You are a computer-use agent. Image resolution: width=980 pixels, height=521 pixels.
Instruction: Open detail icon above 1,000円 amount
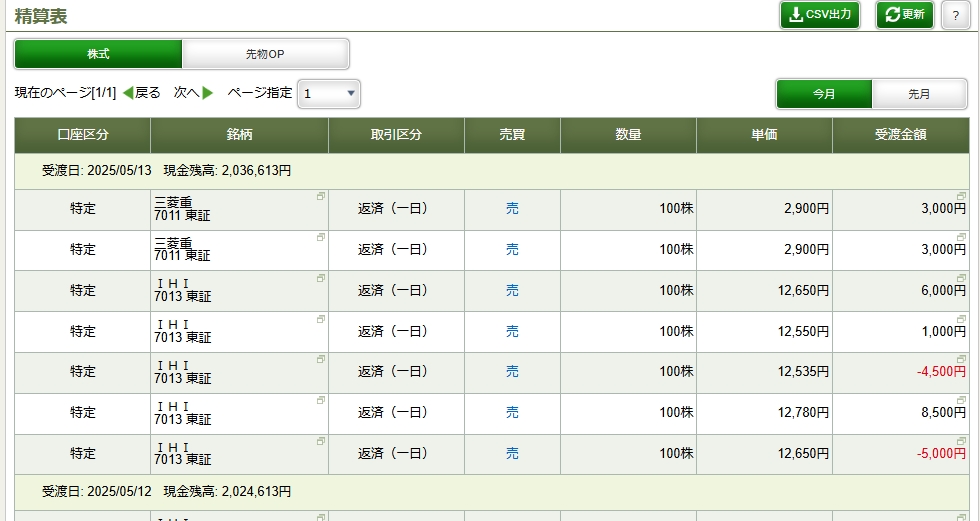(961, 319)
